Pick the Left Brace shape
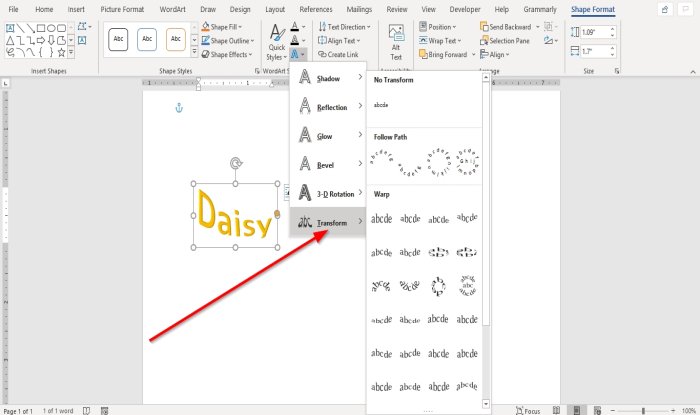This screenshot has width=700, height=415. tap(41, 52)
